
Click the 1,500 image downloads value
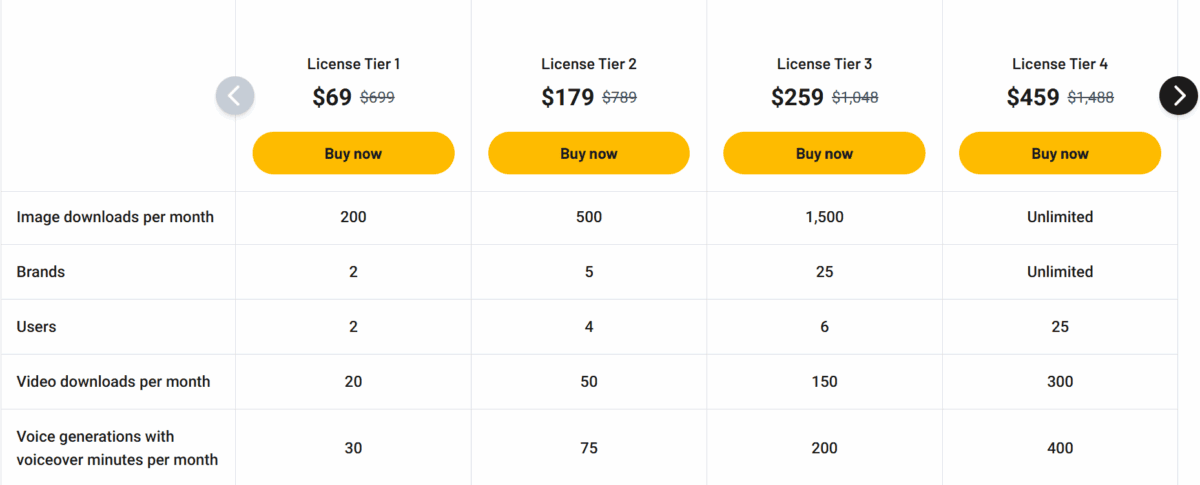click(x=825, y=217)
